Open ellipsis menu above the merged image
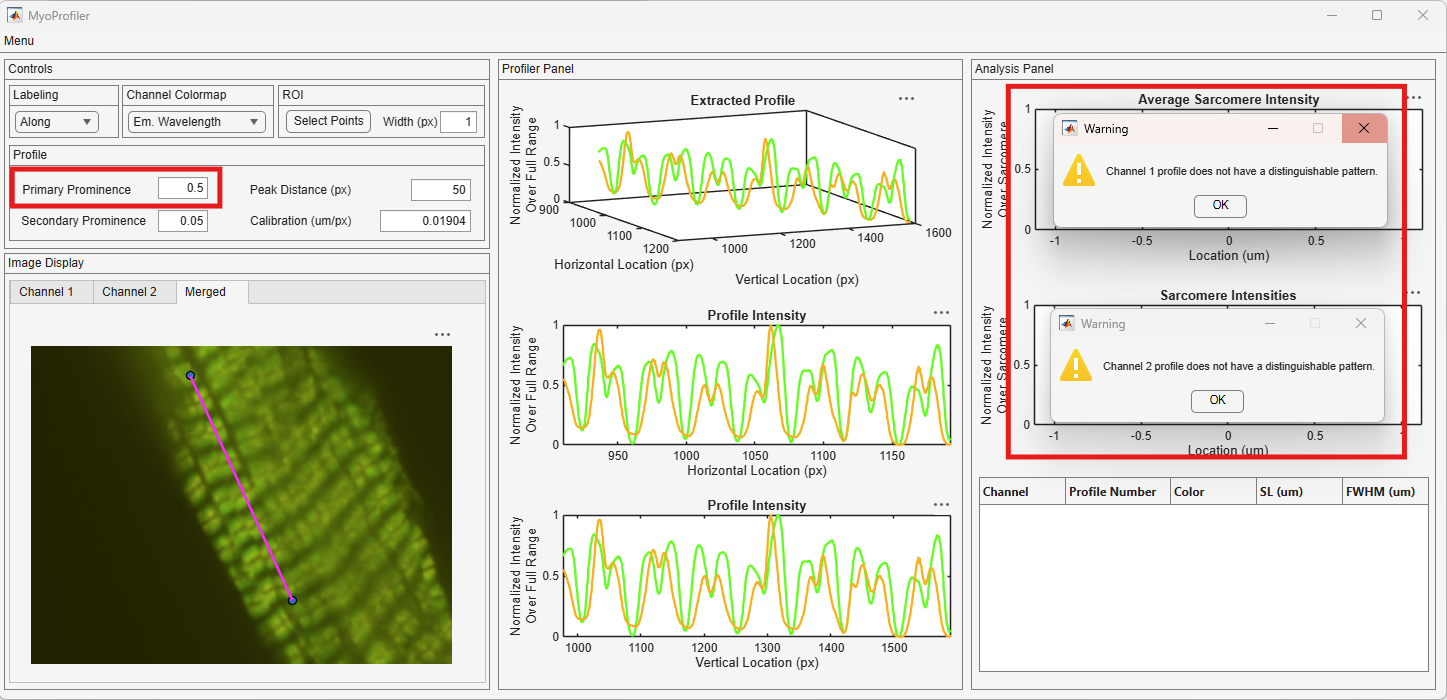Viewport: 1447px width, 700px height. tap(442, 335)
